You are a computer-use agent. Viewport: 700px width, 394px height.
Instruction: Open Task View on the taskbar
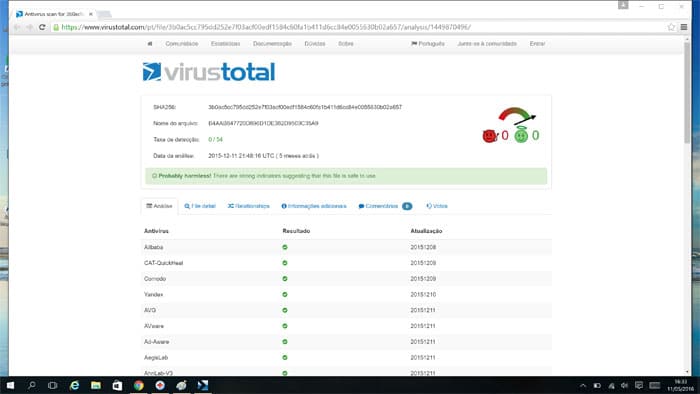pos(53,385)
